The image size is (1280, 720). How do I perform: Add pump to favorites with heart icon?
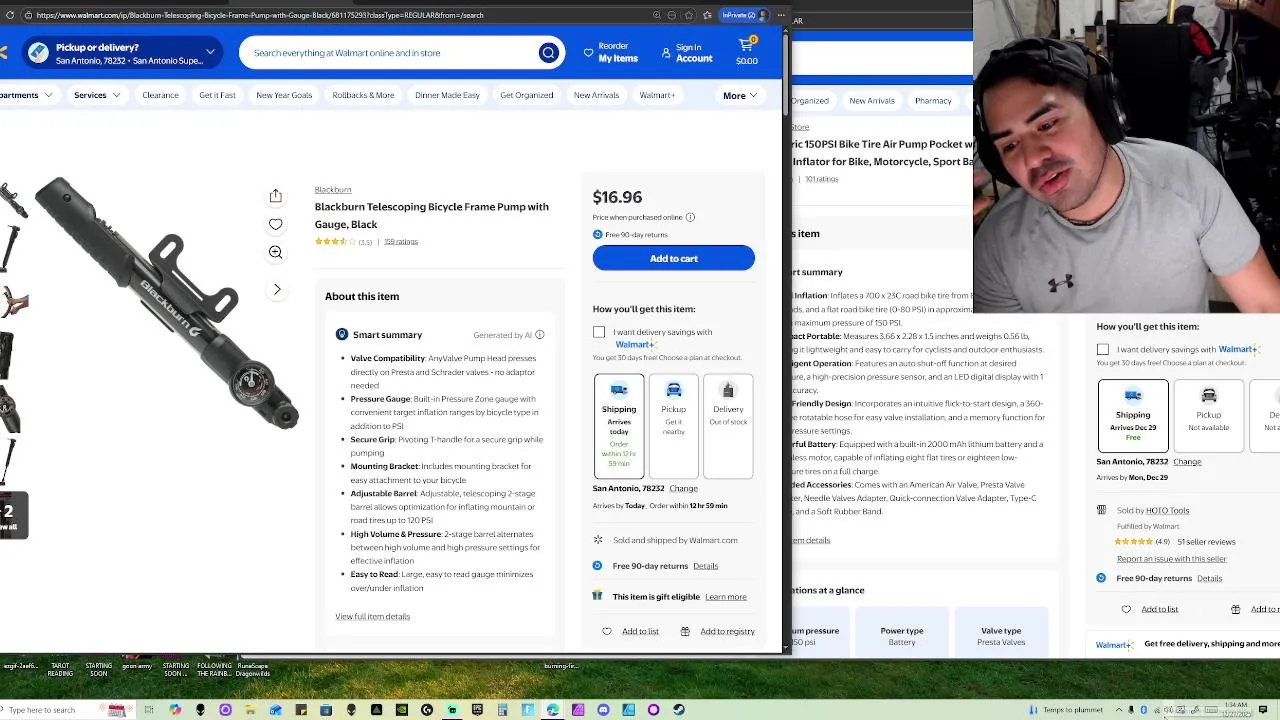coord(276,224)
